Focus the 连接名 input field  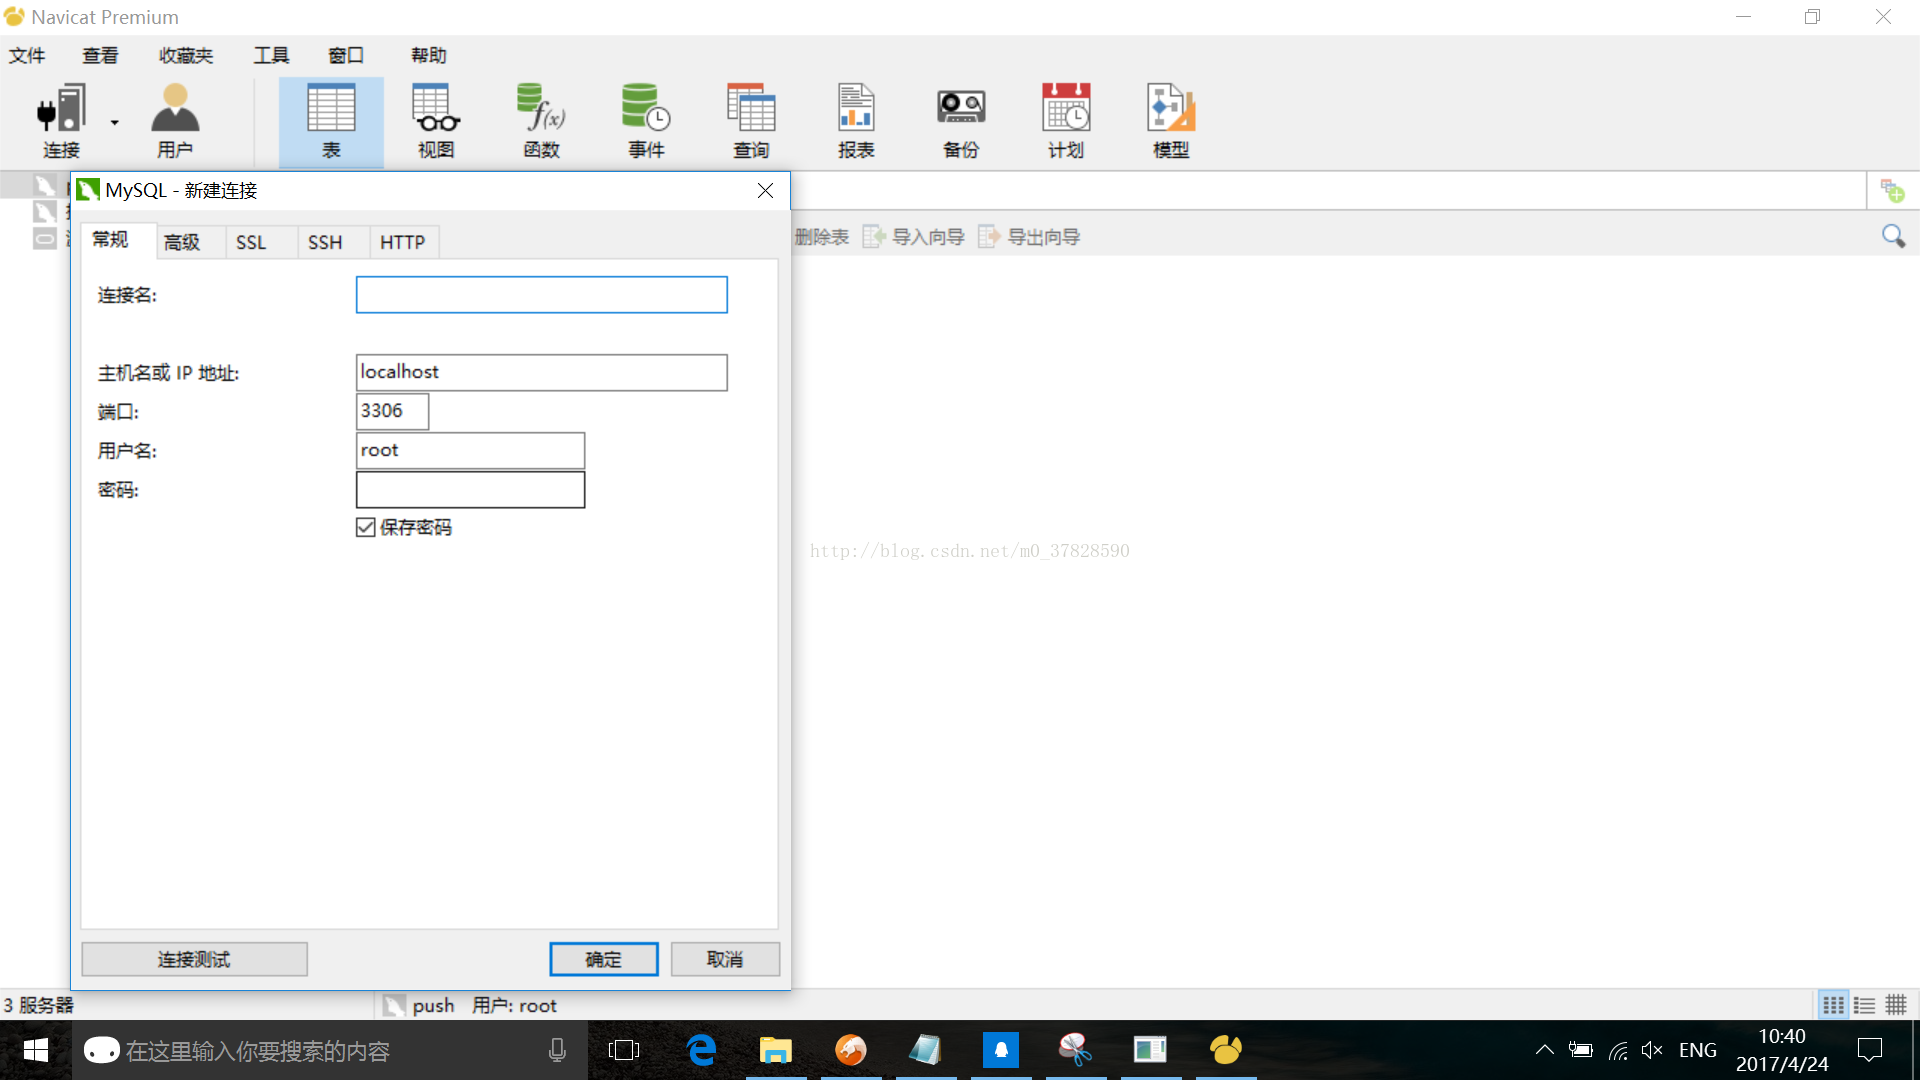click(x=541, y=295)
